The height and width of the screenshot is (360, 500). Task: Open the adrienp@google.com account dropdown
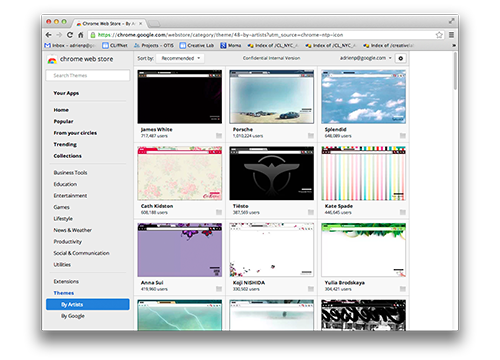pyautogui.click(x=366, y=58)
